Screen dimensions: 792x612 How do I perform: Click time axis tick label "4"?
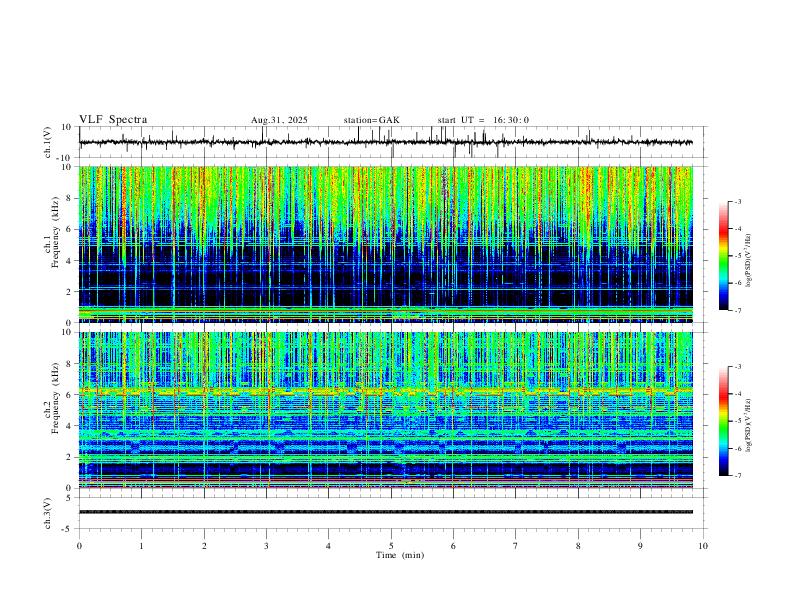[328, 546]
